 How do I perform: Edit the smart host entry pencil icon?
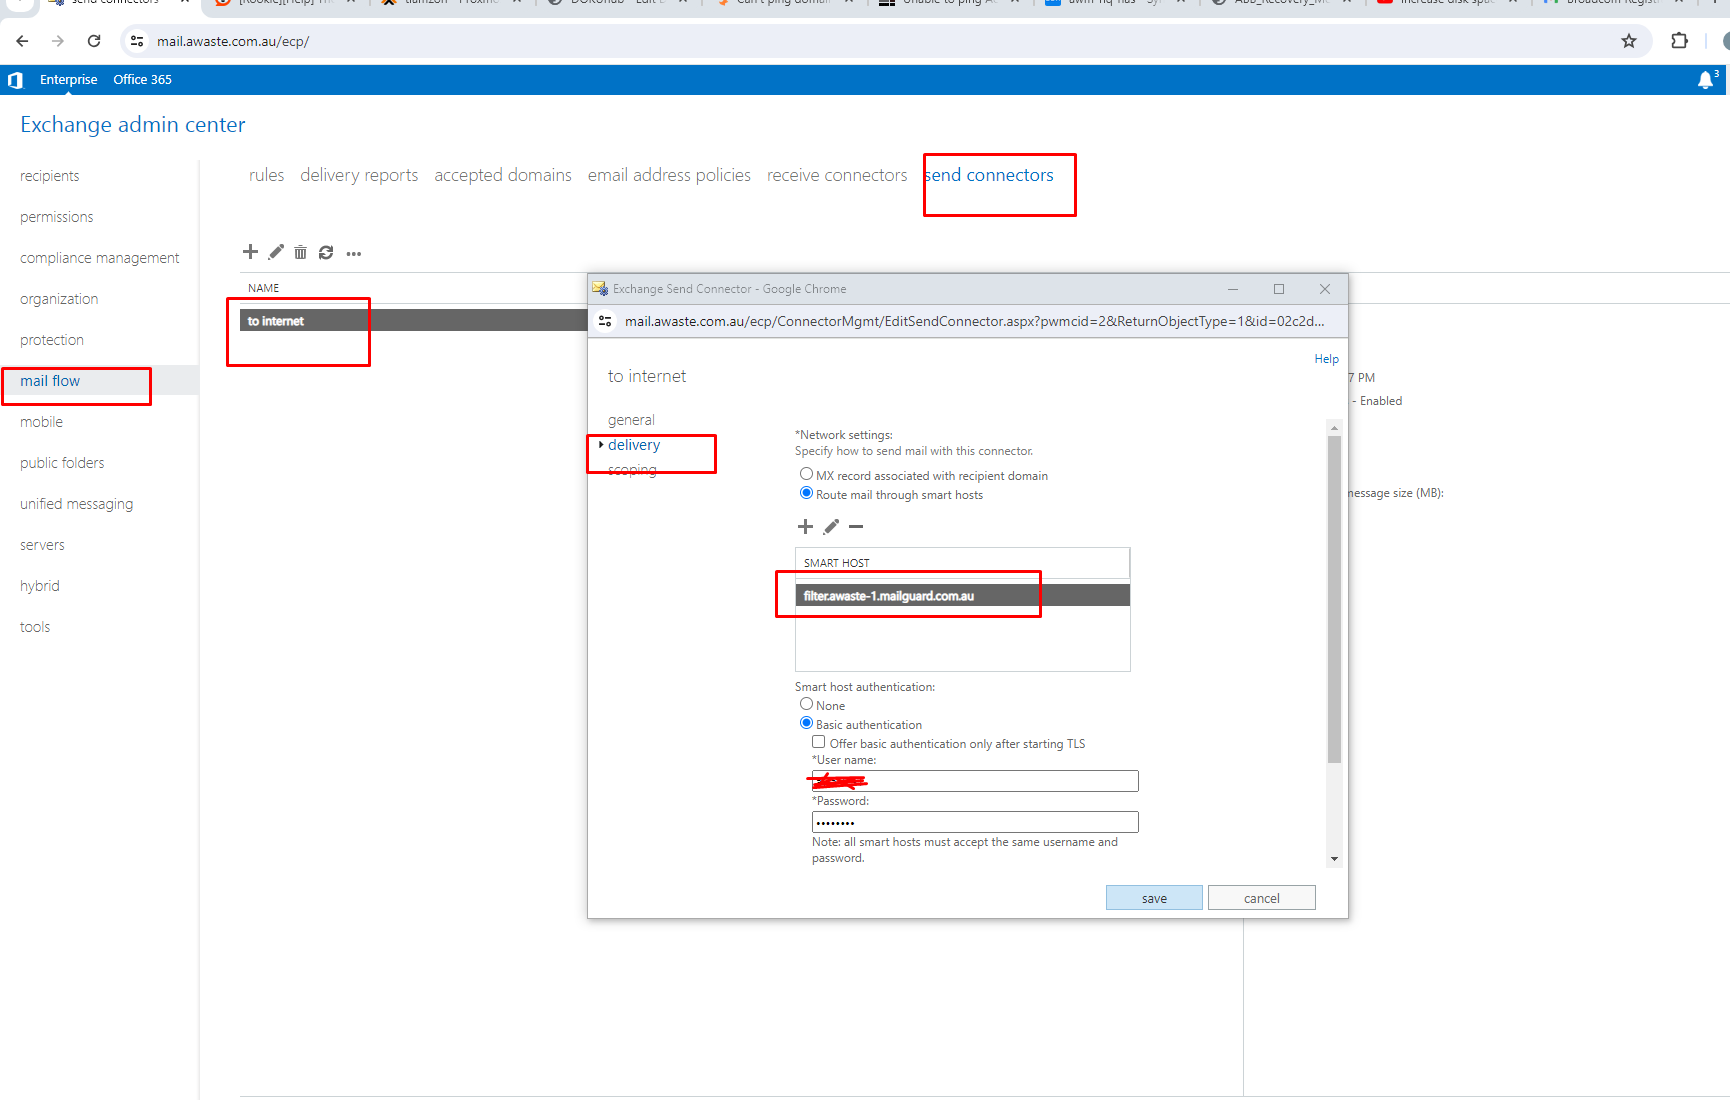pos(831,526)
